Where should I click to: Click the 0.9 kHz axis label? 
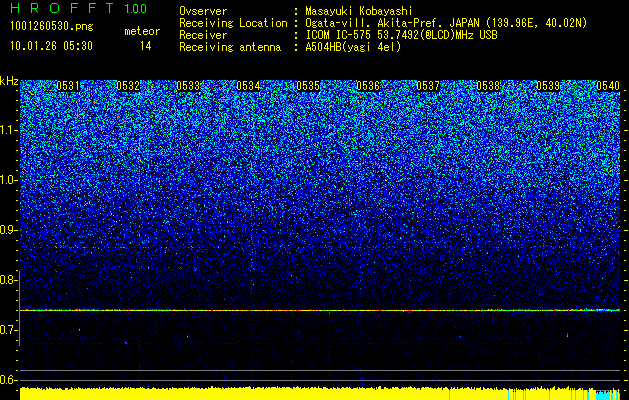pos(9,230)
